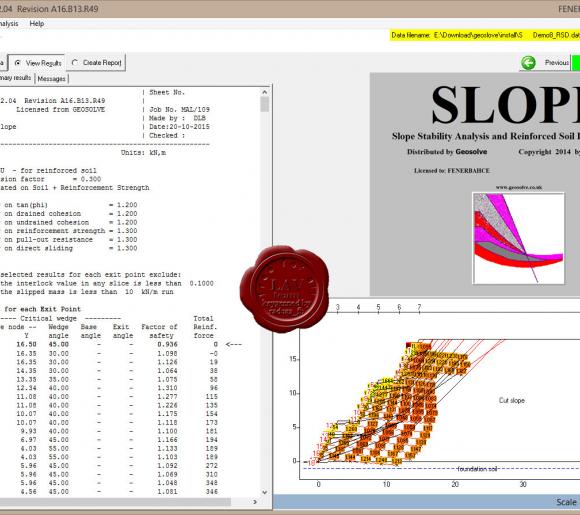Click the scroll up arrow of results pane

pos(264,92)
